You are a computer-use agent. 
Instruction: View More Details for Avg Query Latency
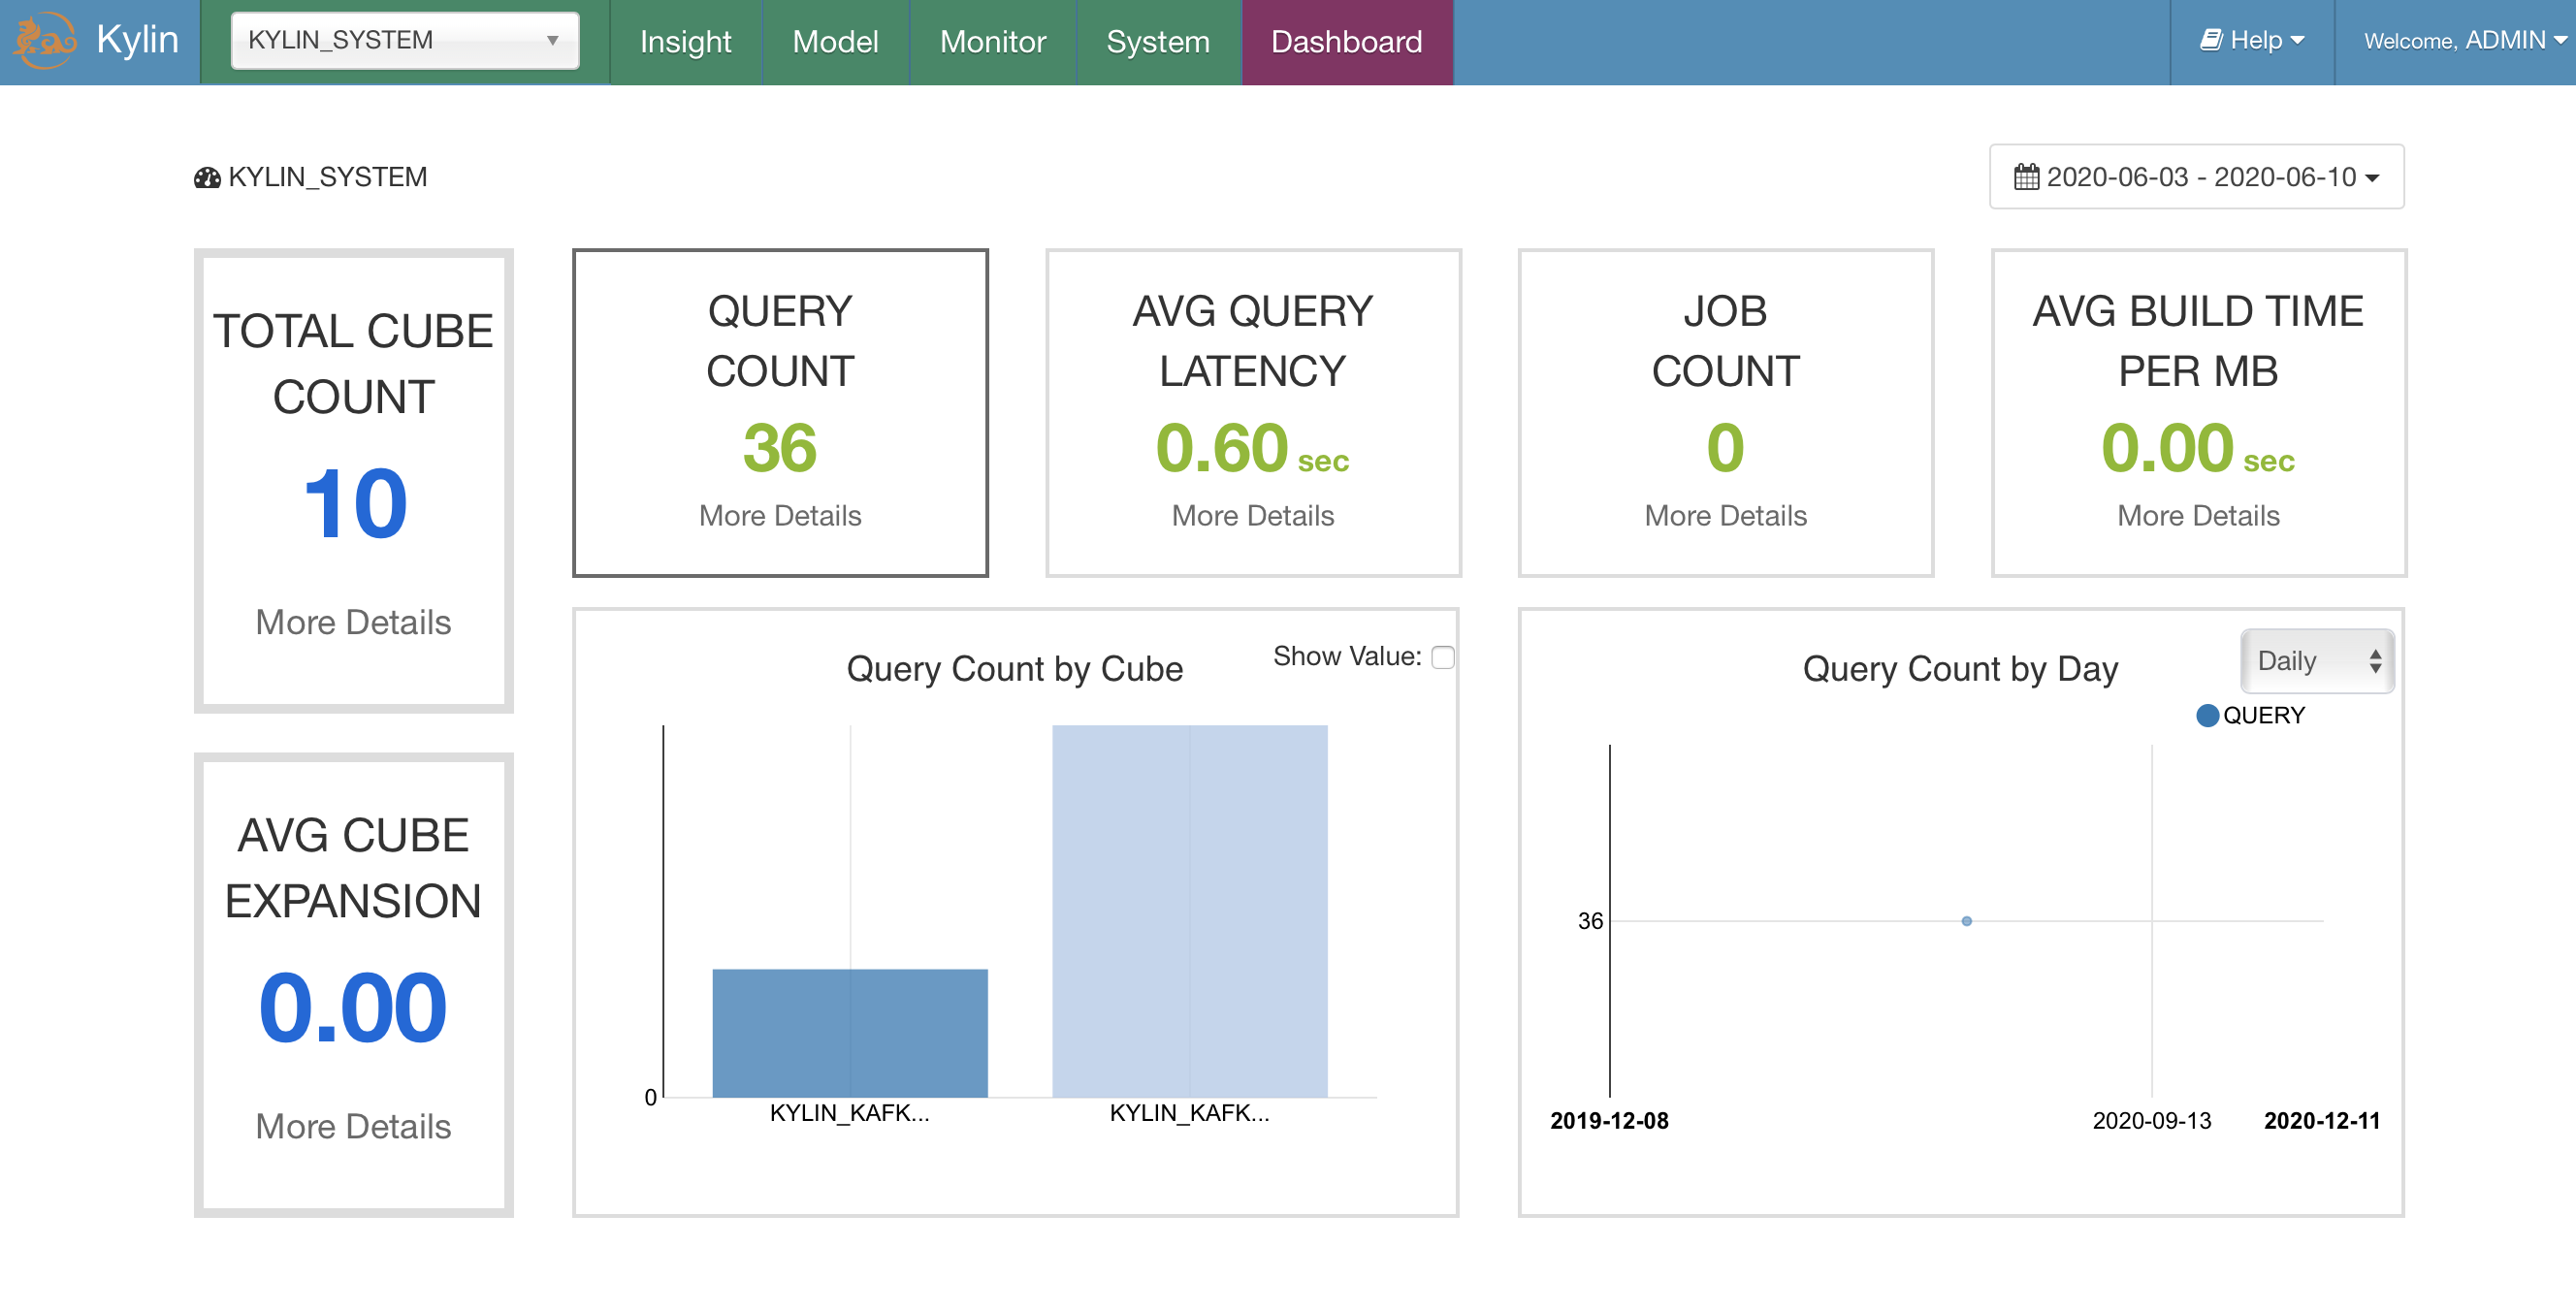[1252, 515]
